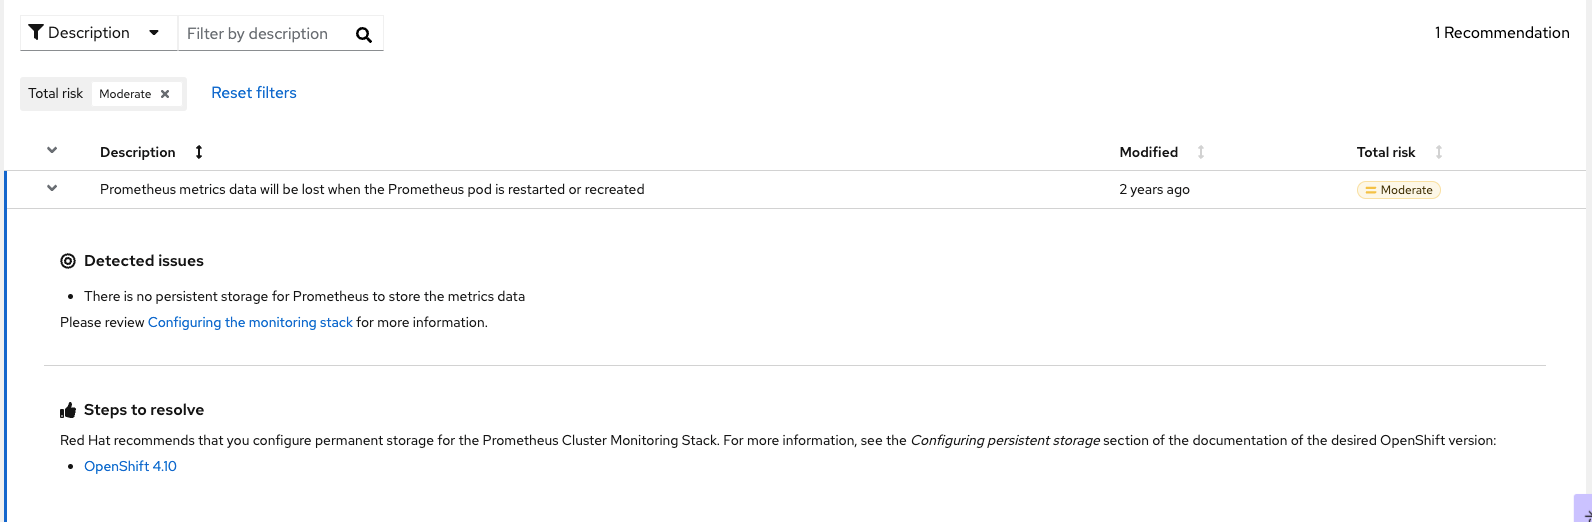
Task: Sort by the Total risk column arrows
Action: pyautogui.click(x=1439, y=152)
